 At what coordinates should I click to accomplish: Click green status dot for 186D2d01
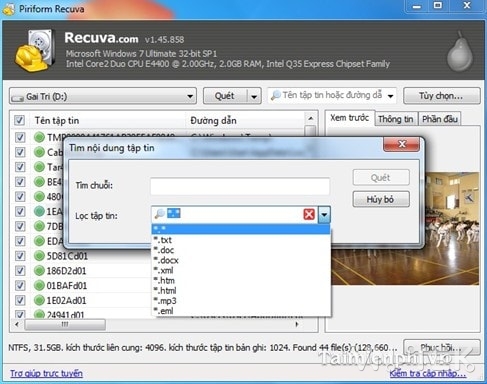(x=39, y=271)
